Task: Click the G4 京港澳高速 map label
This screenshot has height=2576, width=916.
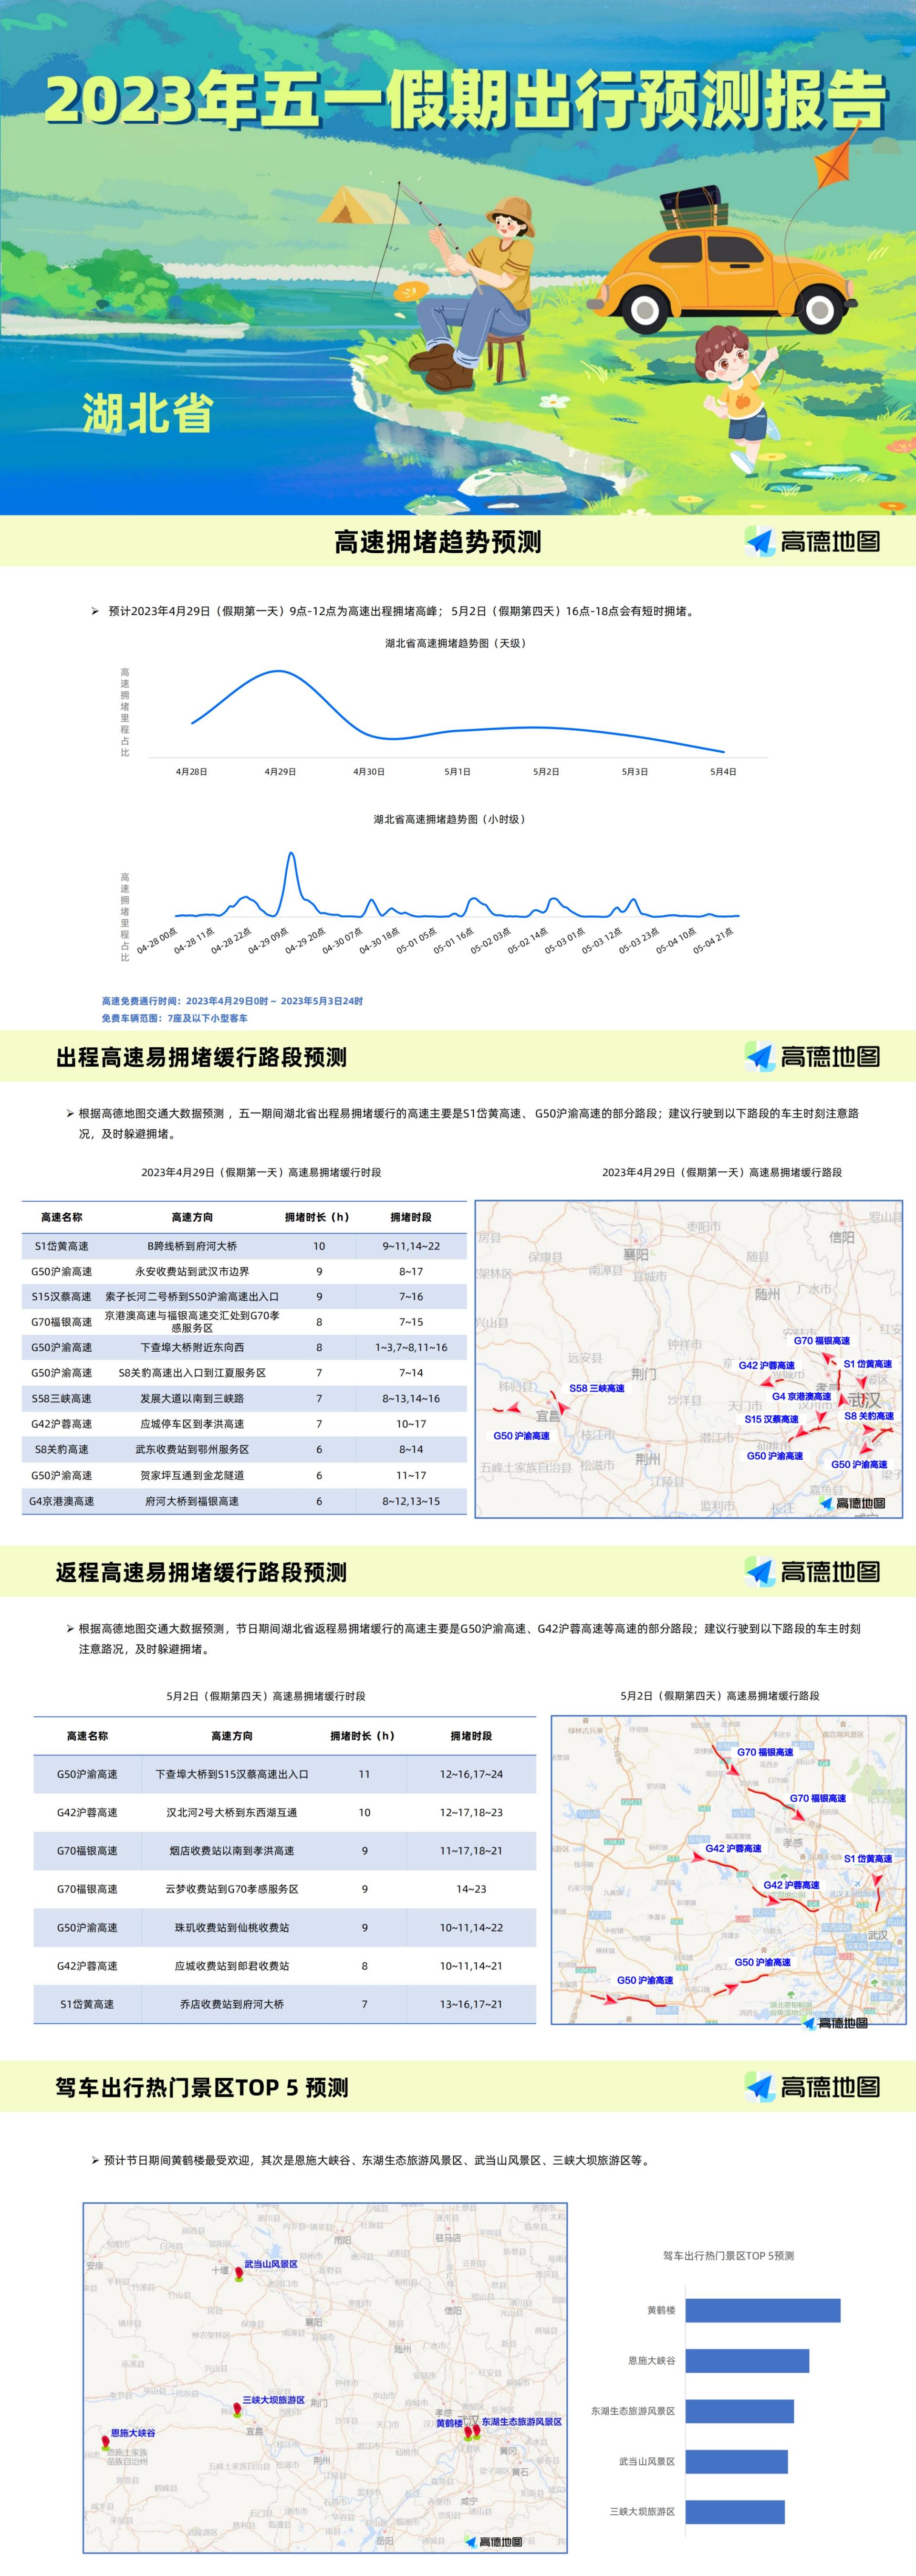Action: [801, 1396]
